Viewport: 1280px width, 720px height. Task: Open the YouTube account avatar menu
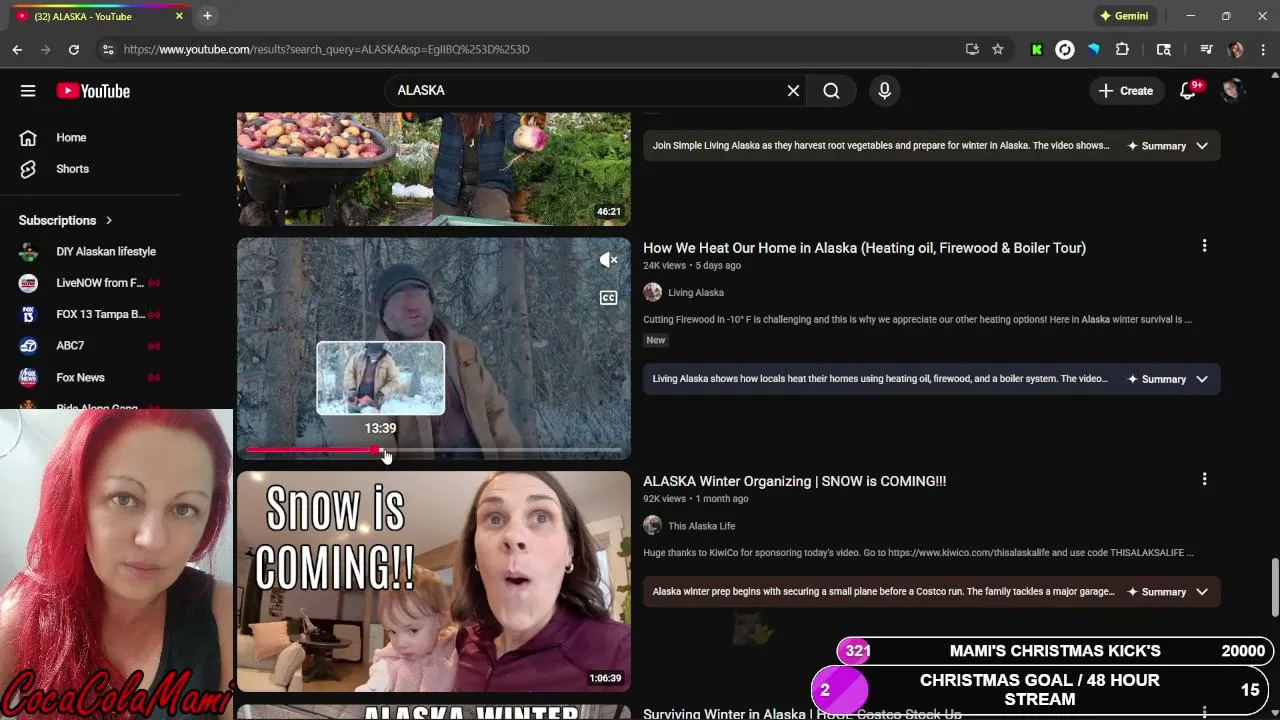point(1232,91)
